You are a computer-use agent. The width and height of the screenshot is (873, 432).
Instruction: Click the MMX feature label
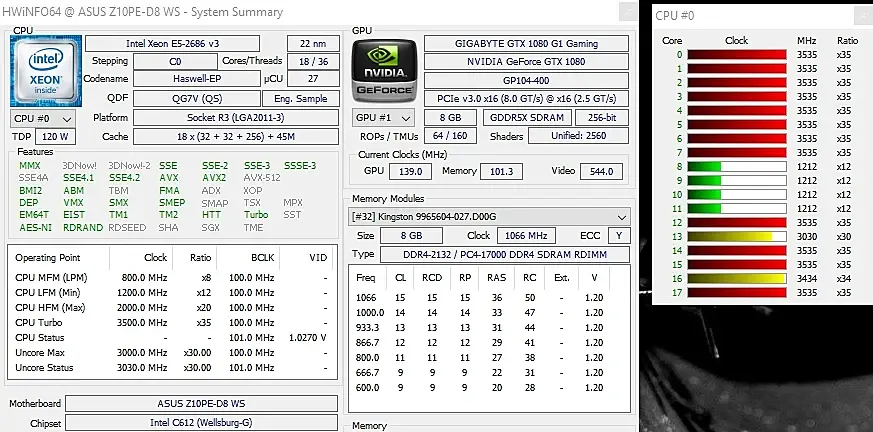click(30, 165)
